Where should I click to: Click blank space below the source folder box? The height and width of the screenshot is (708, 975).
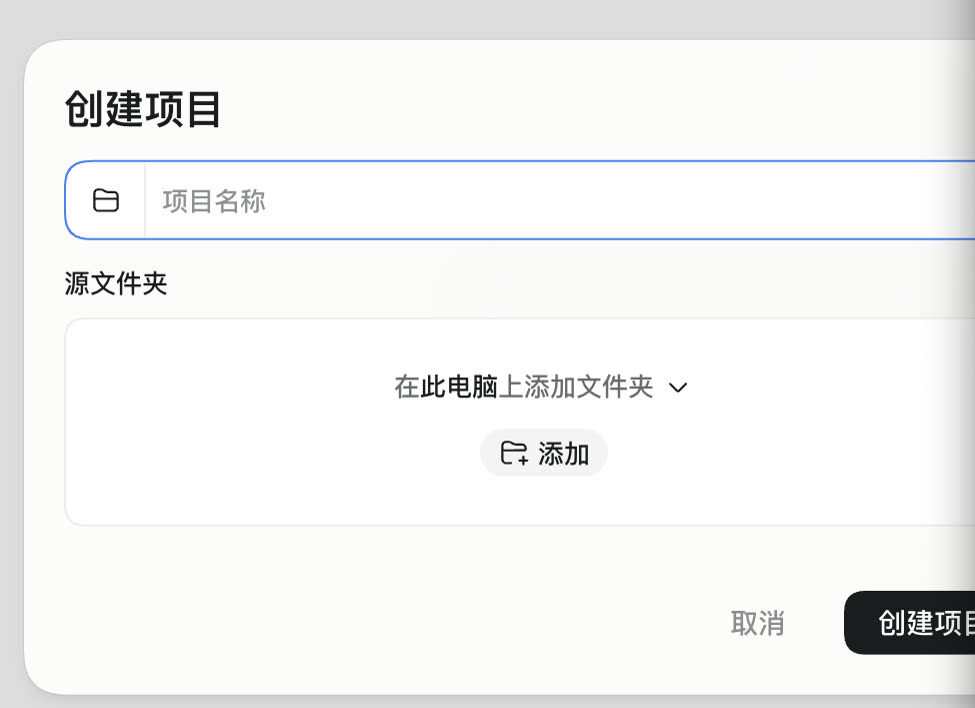tap(373, 559)
